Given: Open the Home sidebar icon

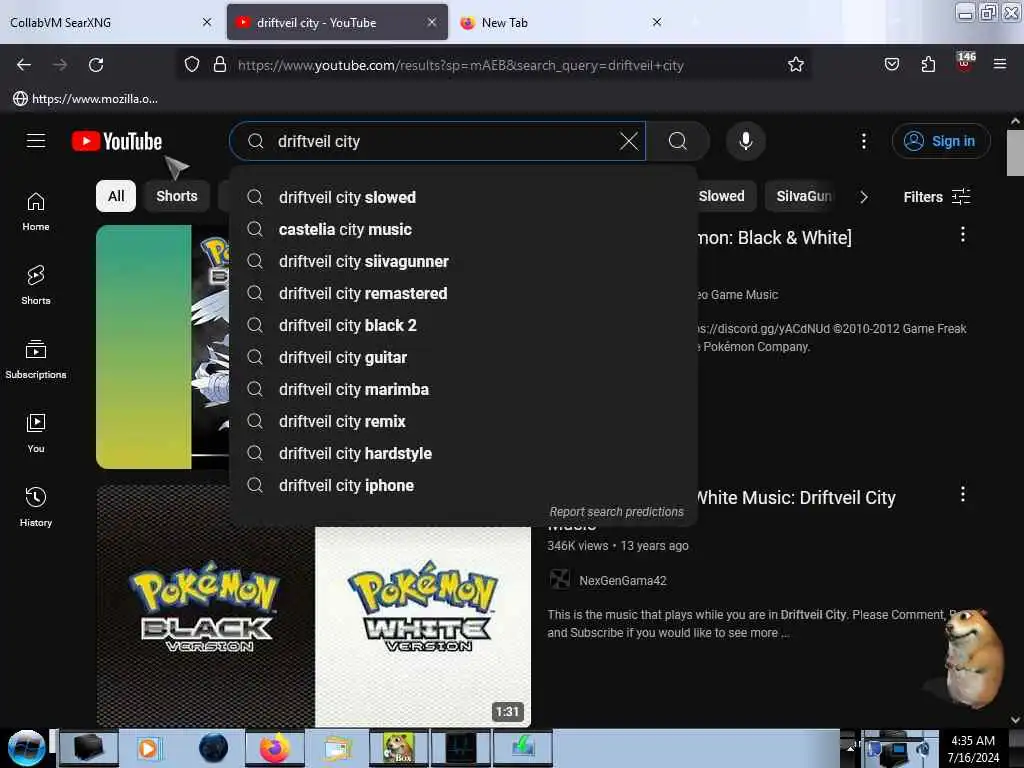Looking at the screenshot, I should point(36,212).
